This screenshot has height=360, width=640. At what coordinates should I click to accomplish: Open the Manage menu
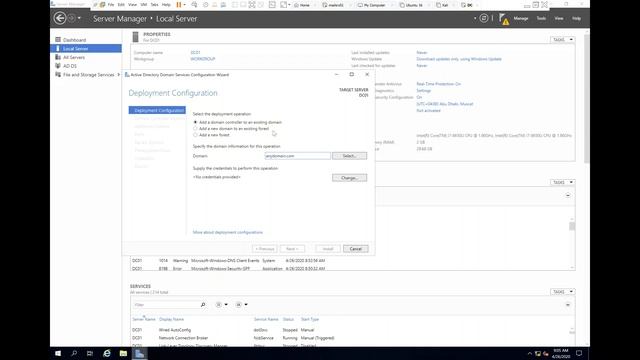[x=521, y=18]
